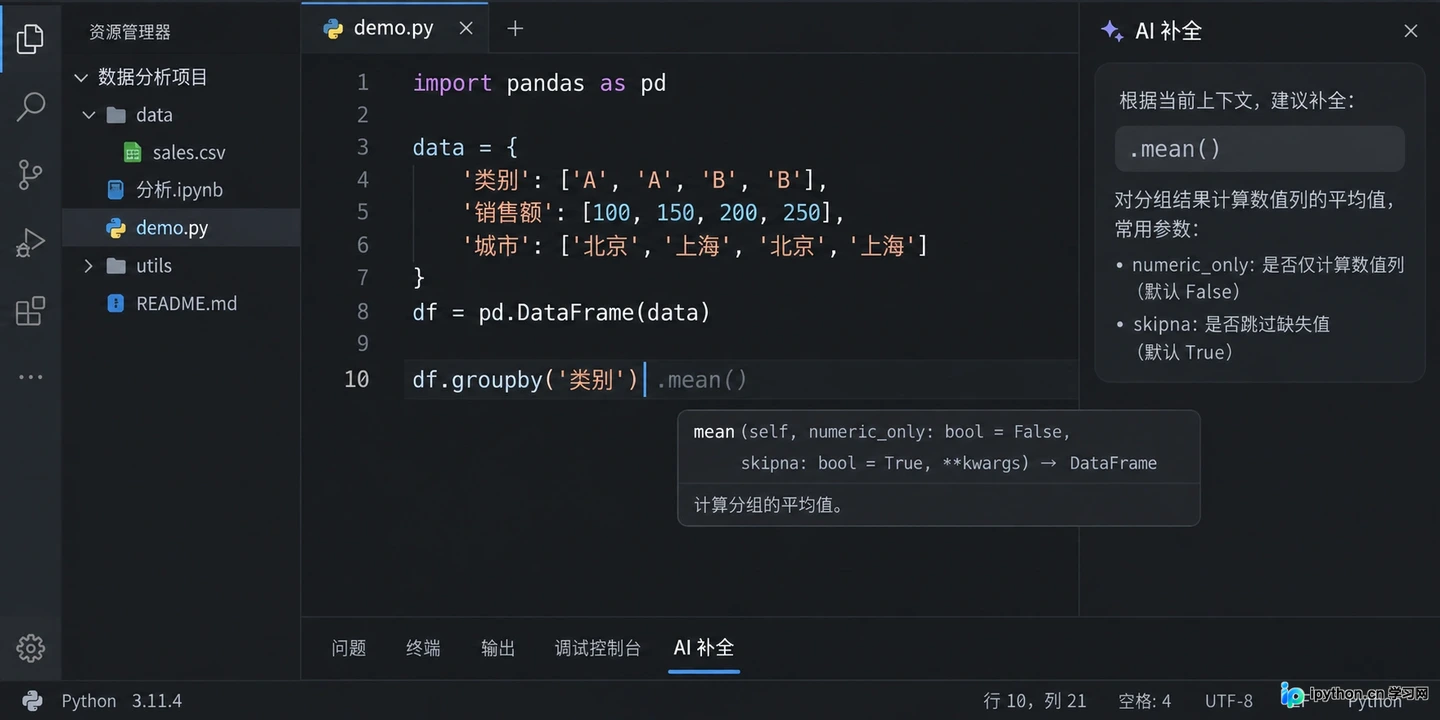Click line number 8 in the gutter
This screenshot has width=1440, height=720.
[x=362, y=312]
